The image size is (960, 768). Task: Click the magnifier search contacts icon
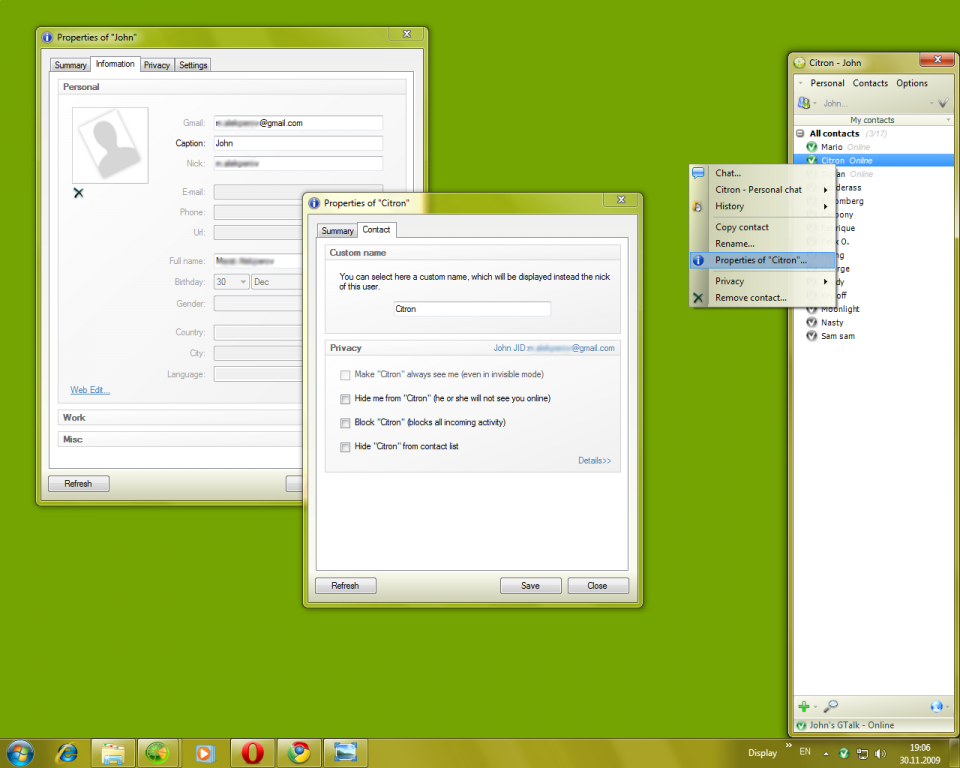tap(831, 706)
